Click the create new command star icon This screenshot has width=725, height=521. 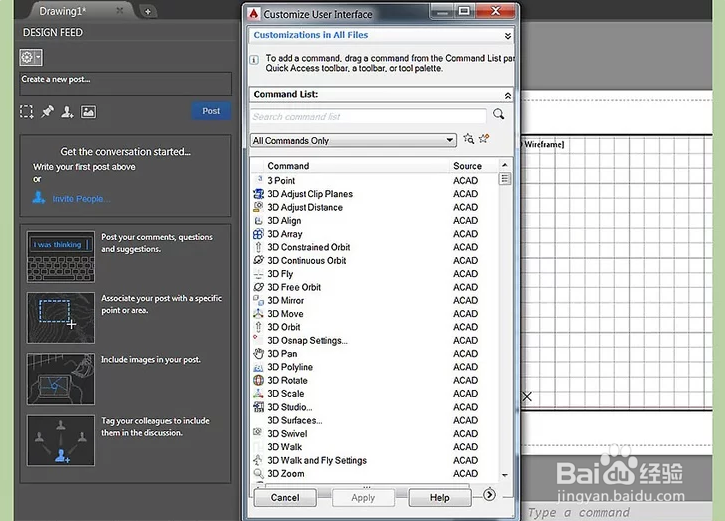pyautogui.click(x=484, y=138)
